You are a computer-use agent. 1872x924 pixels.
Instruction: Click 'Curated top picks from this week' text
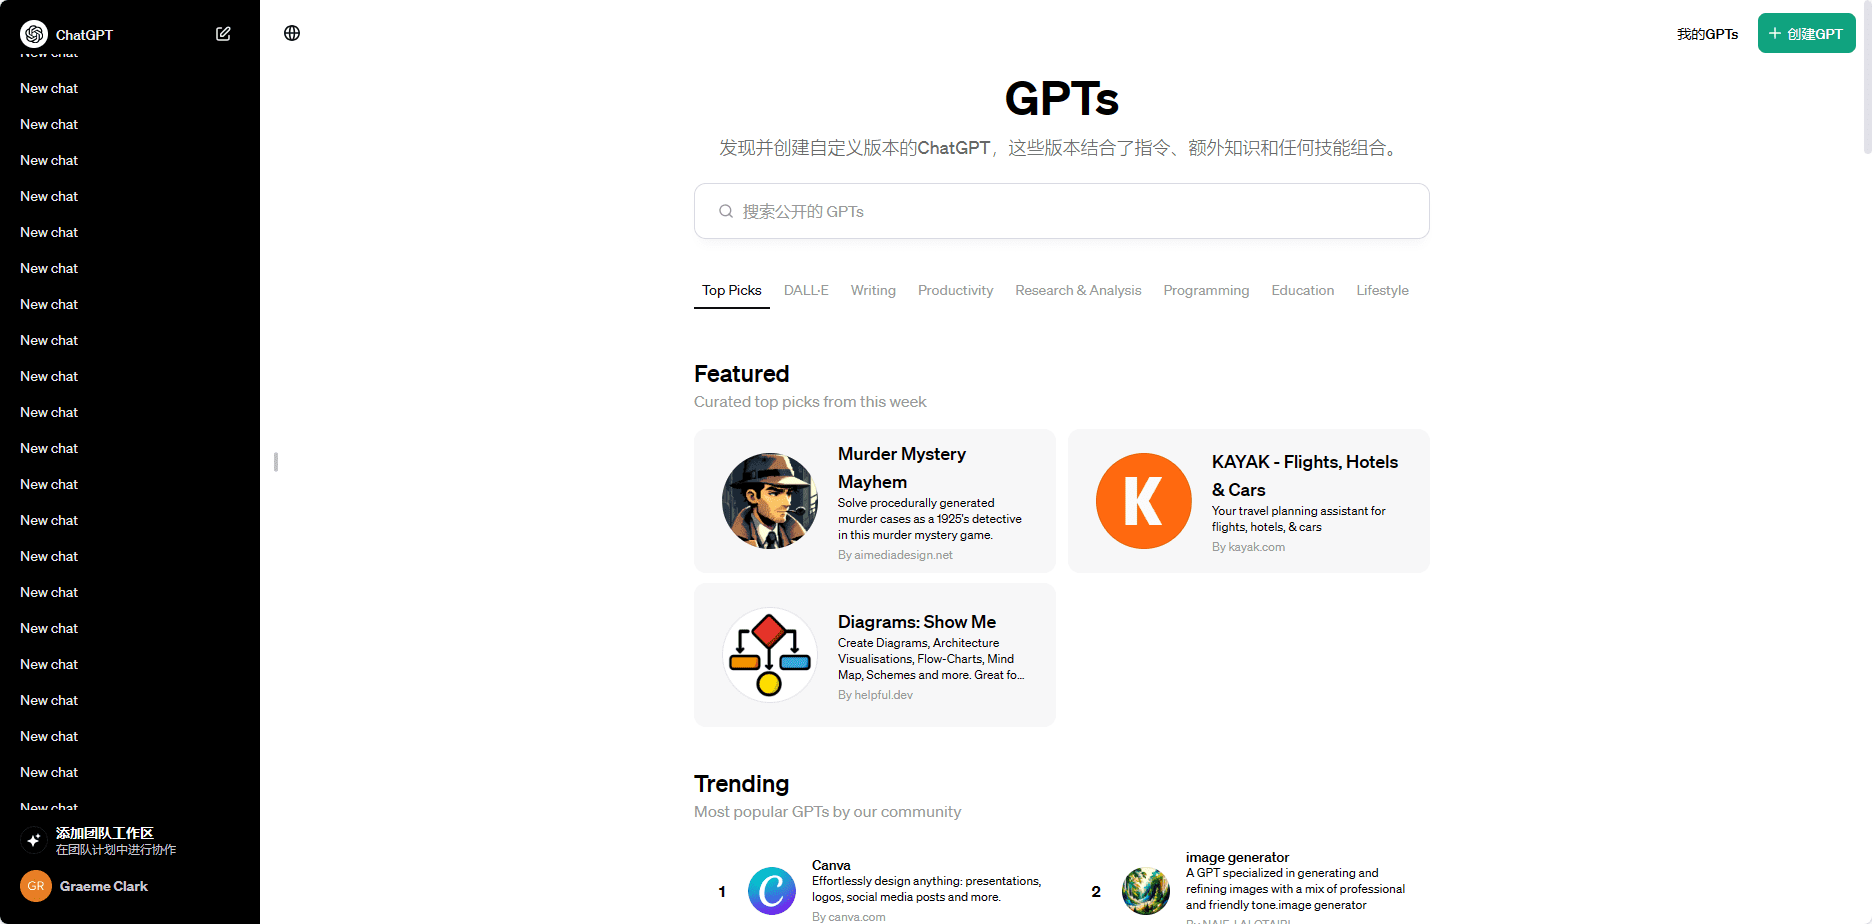tap(810, 402)
